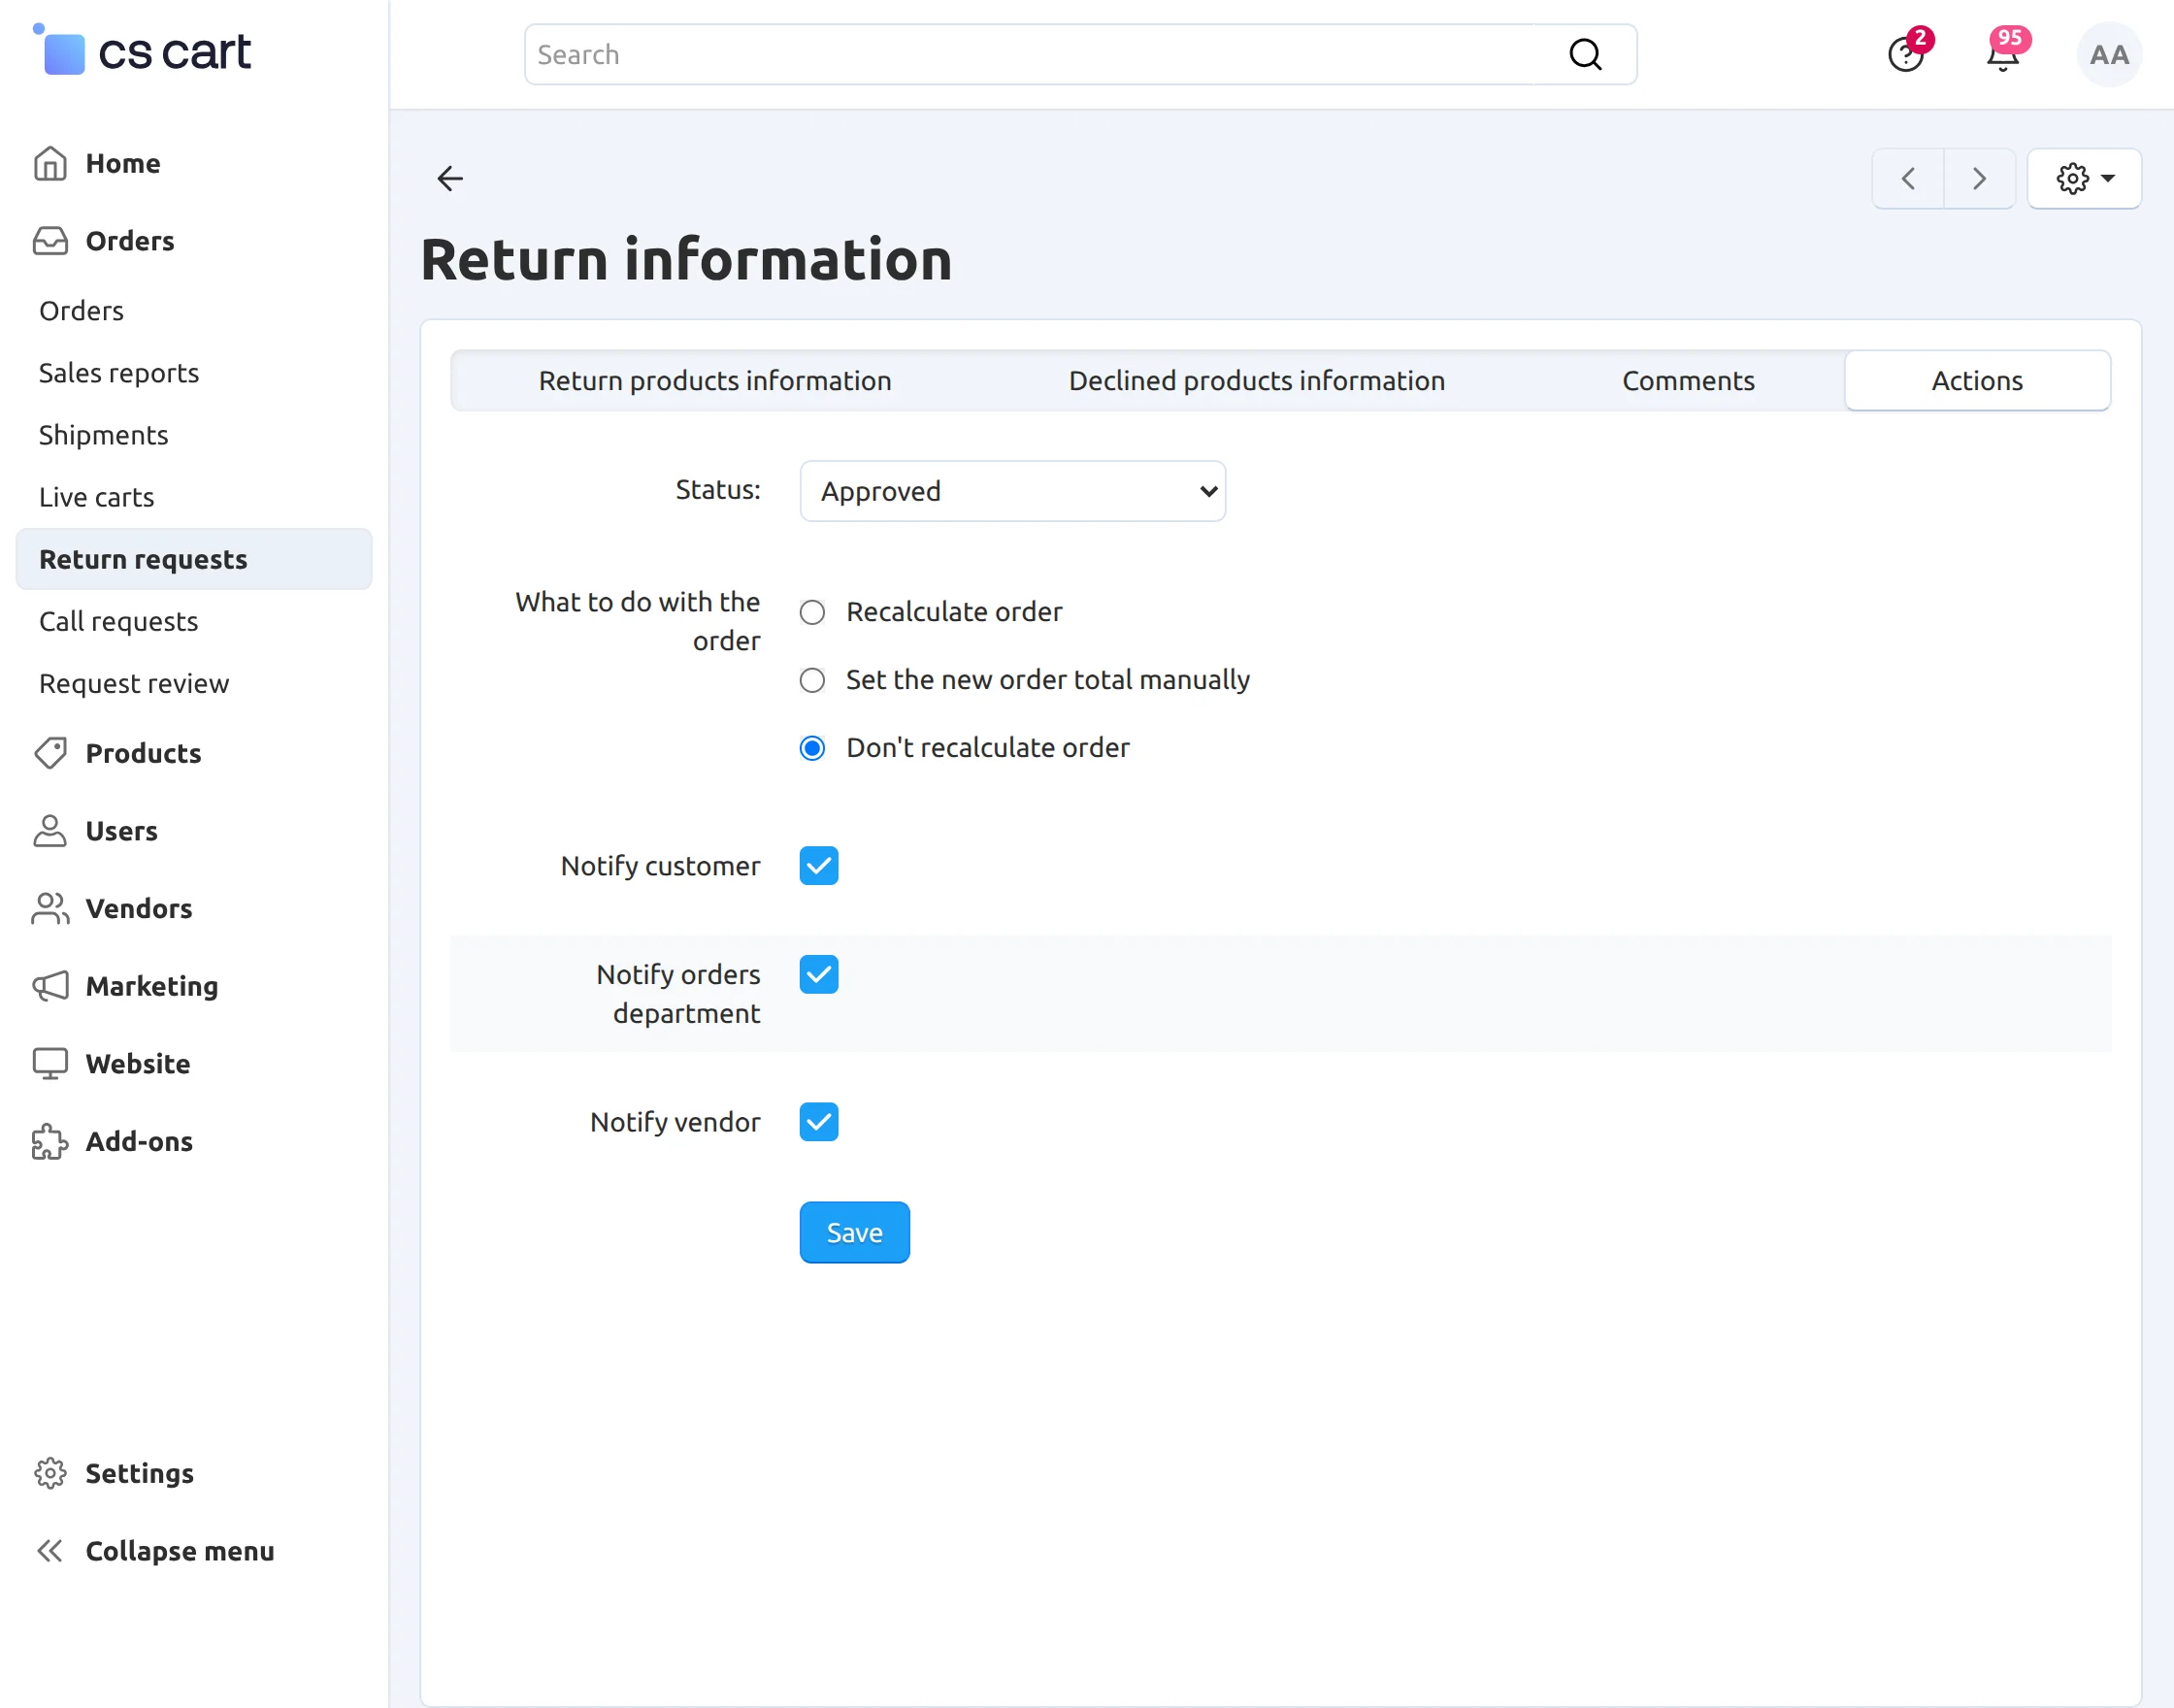Select the Recalculate order radio button

click(x=812, y=612)
